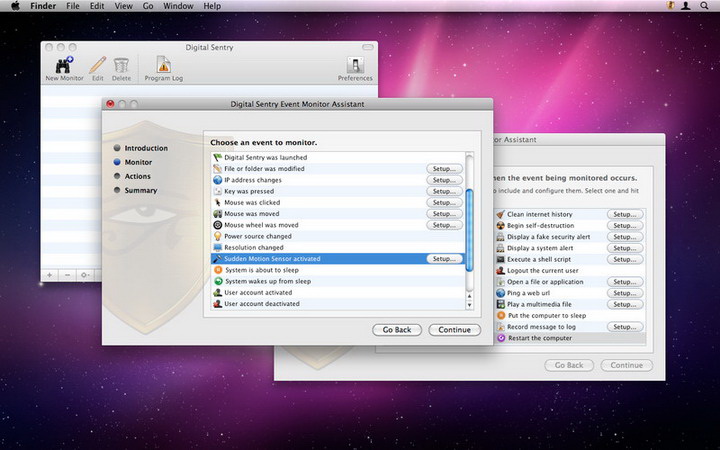This screenshot has height=450, width=720.
Task: Open Preferences from the toolbar
Action: point(354,64)
